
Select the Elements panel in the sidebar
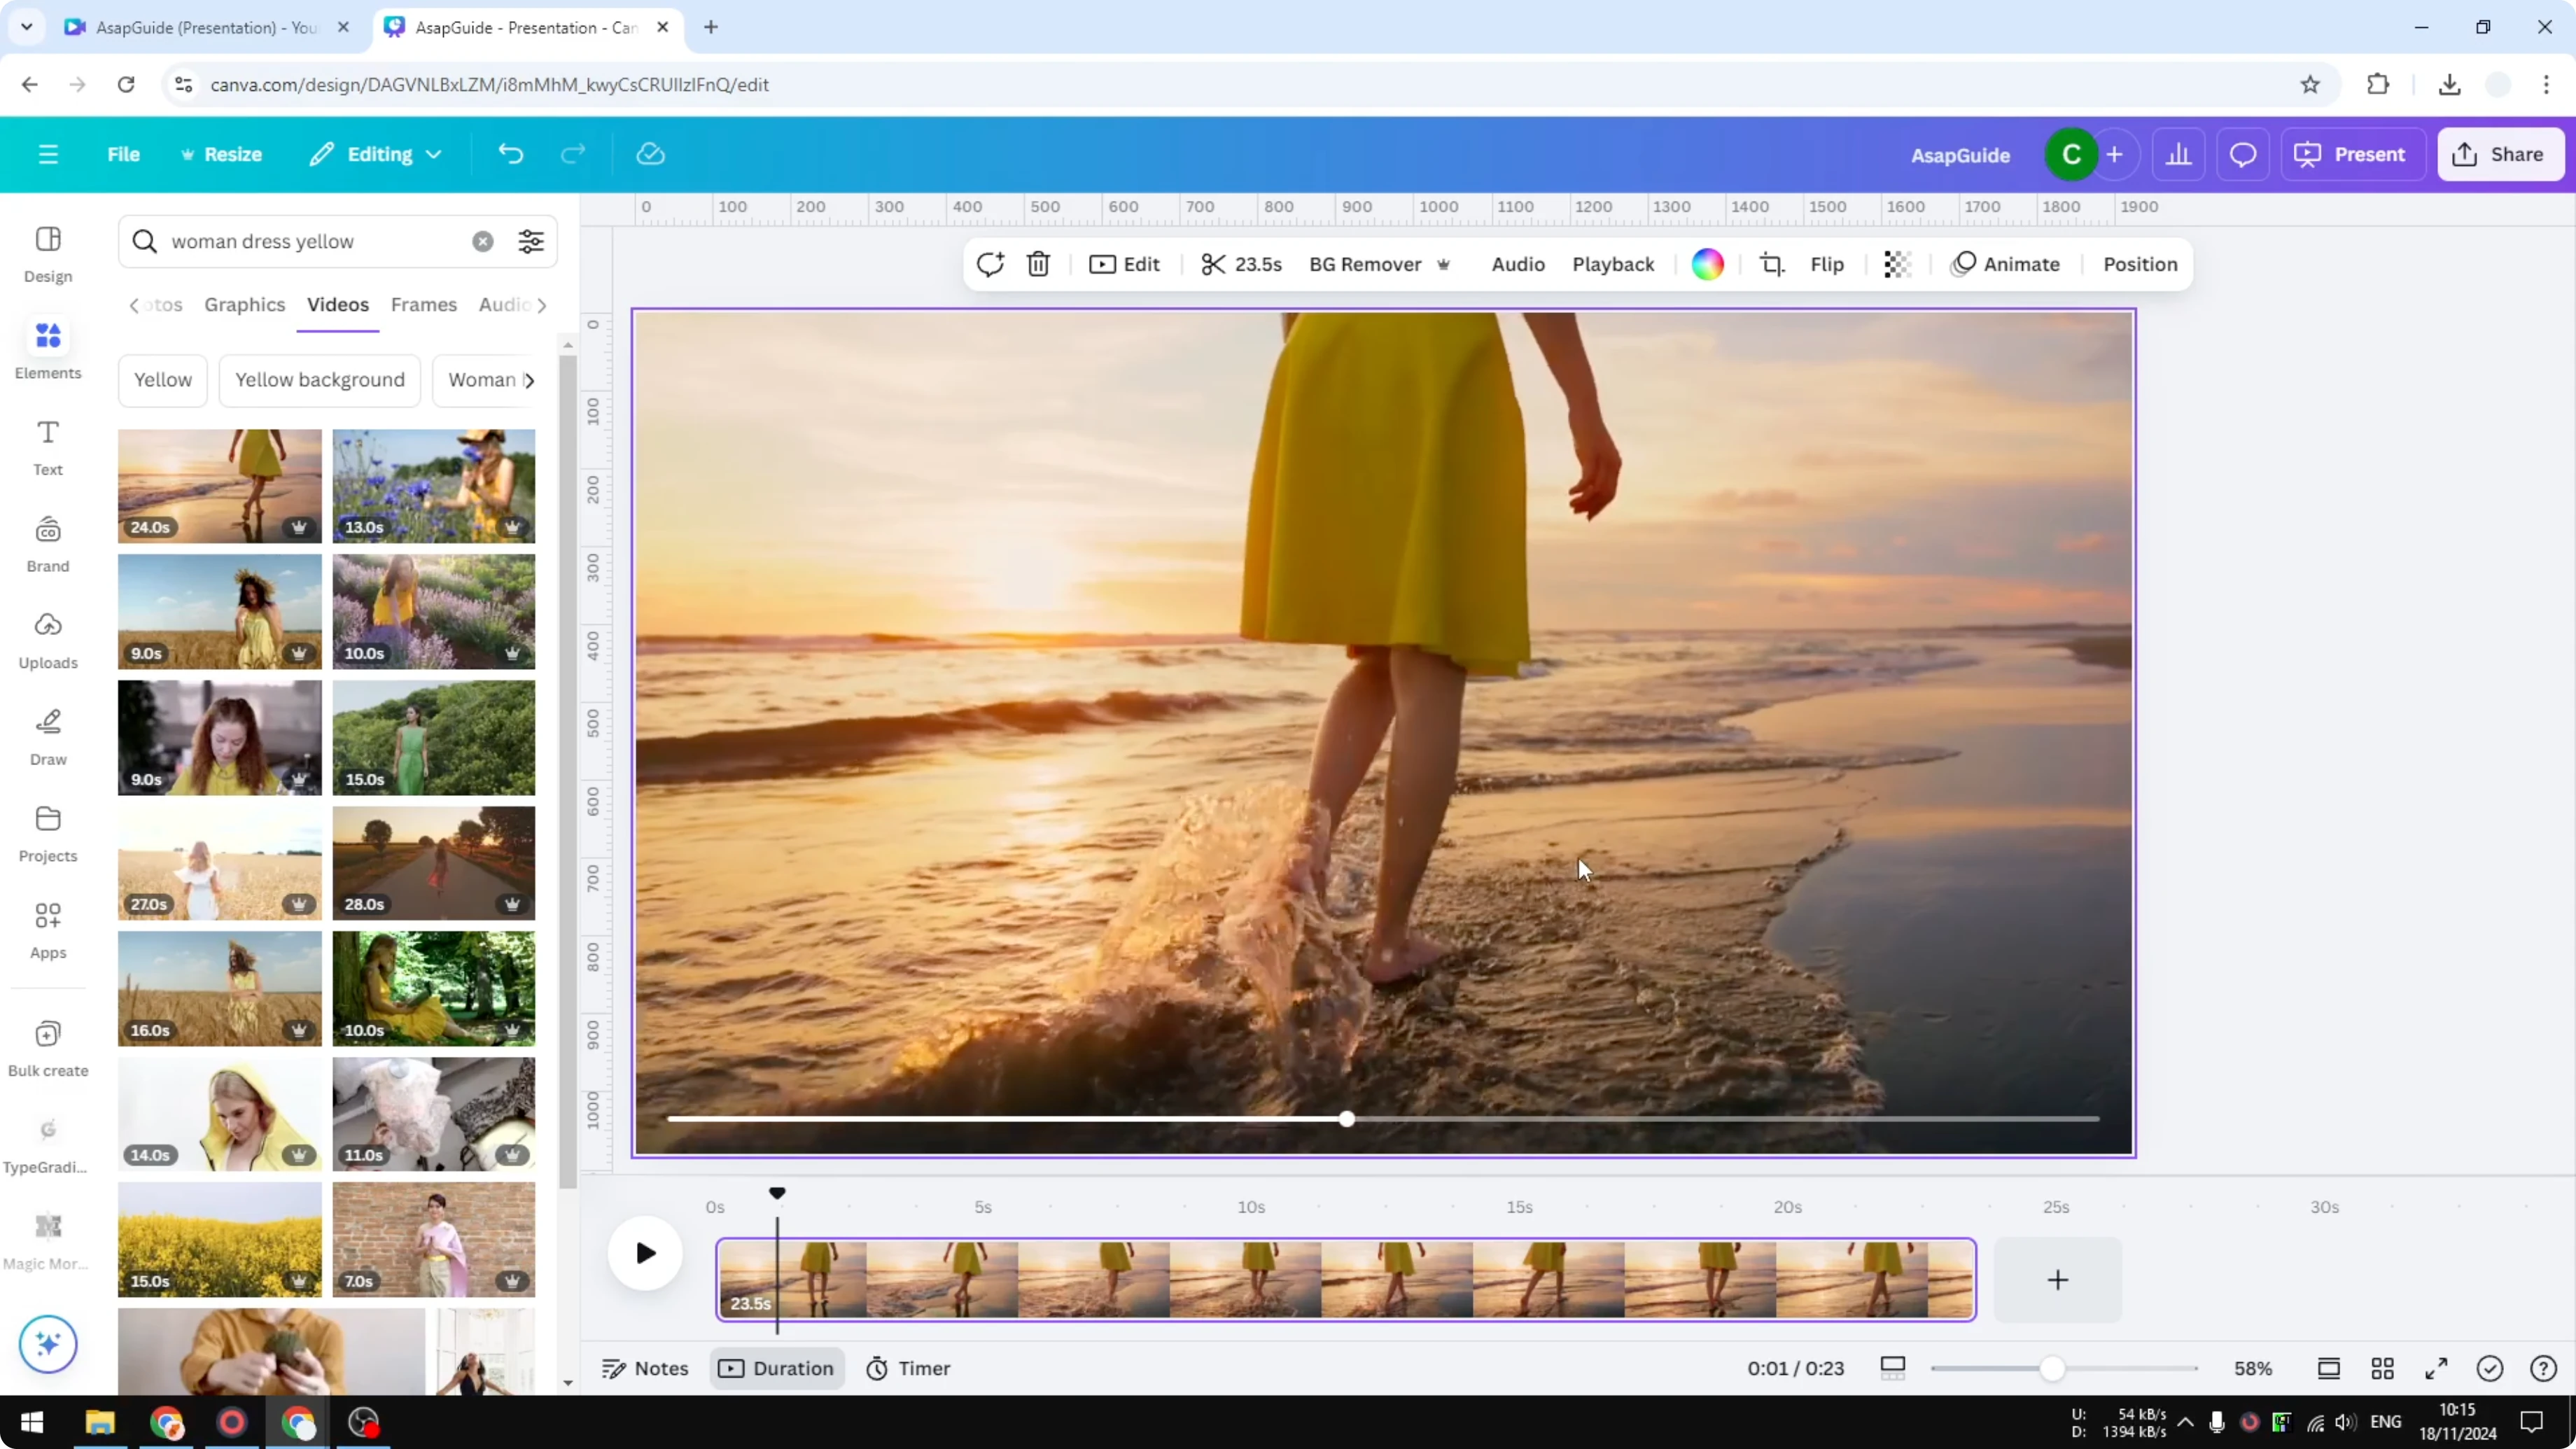pos(47,348)
